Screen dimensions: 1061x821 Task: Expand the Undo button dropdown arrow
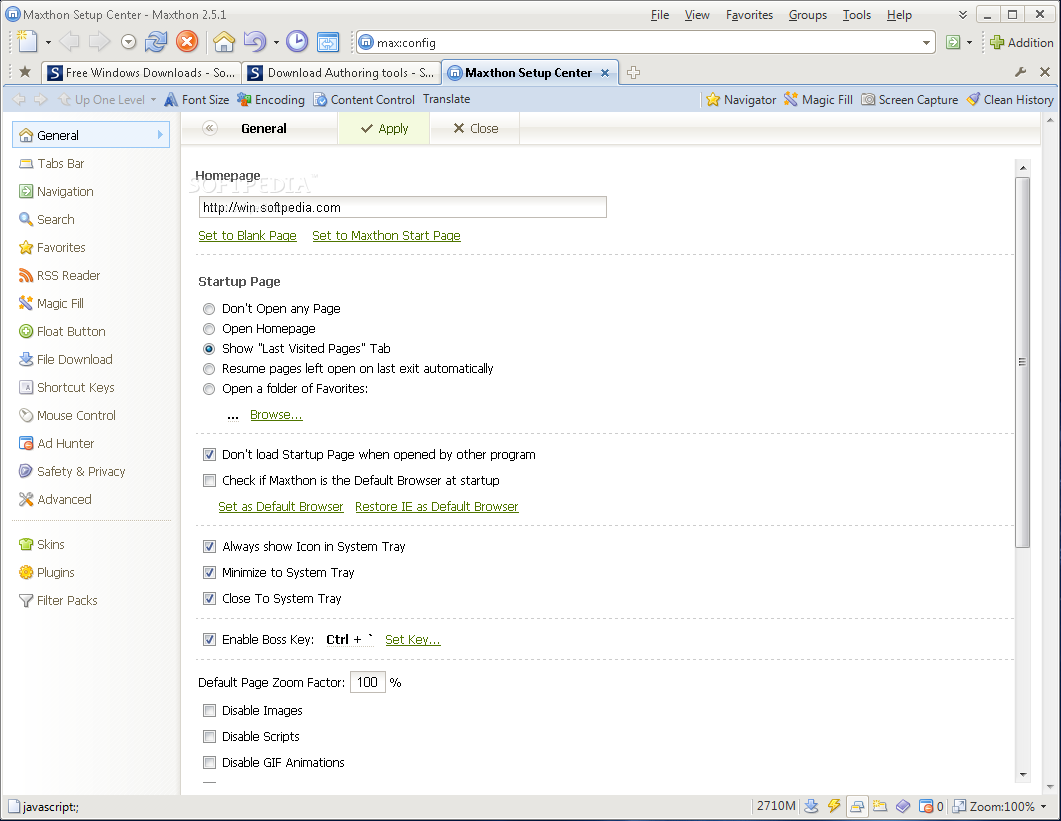276,43
